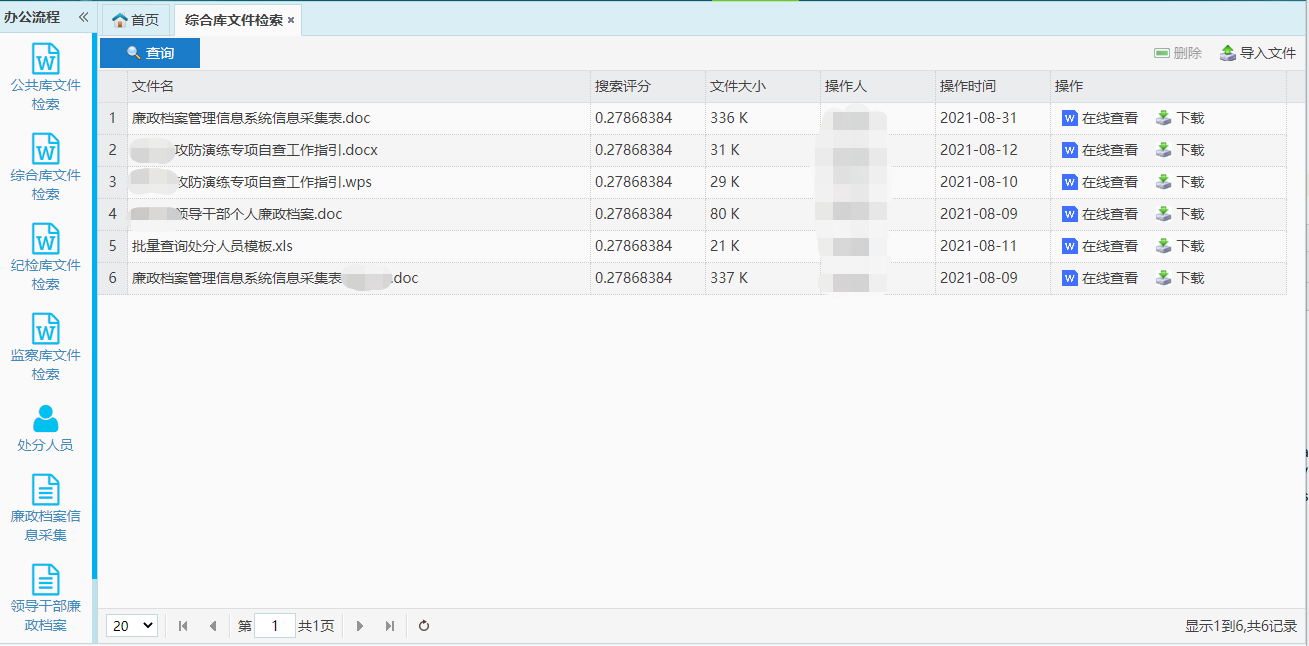Jump to the last page arrow
The height and width of the screenshot is (646, 1309).
pyautogui.click(x=389, y=626)
